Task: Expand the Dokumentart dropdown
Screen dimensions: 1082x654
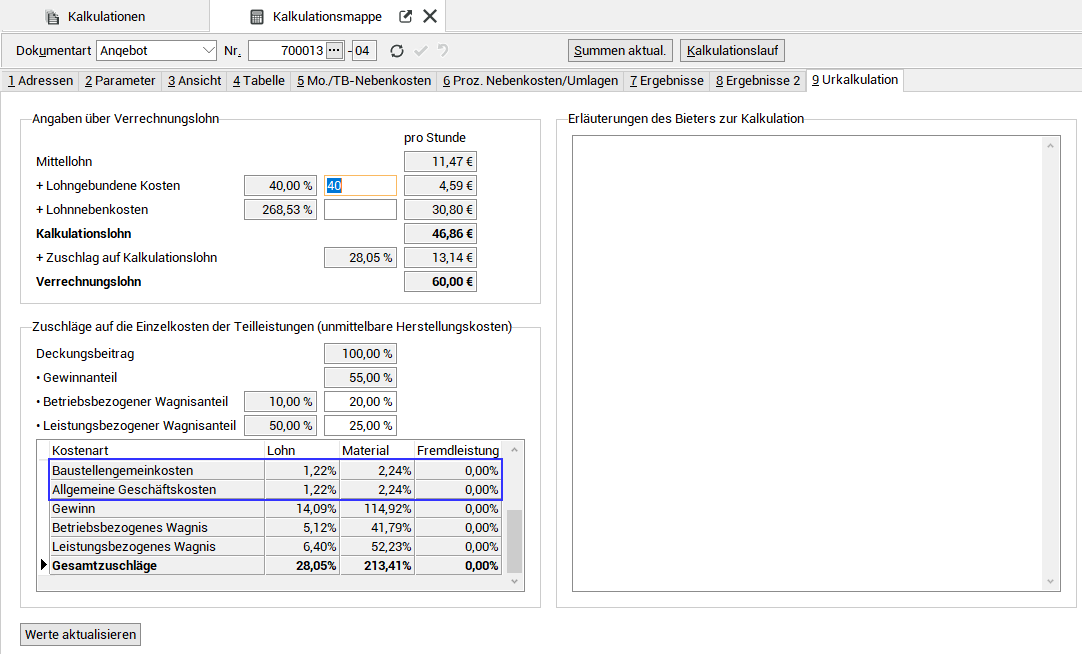Action: (207, 51)
